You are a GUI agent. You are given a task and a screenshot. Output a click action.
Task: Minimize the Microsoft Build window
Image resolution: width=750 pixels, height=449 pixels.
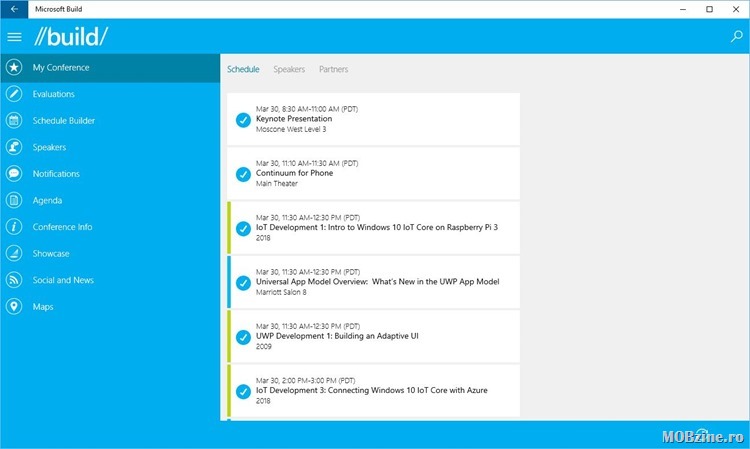click(x=683, y=9)
